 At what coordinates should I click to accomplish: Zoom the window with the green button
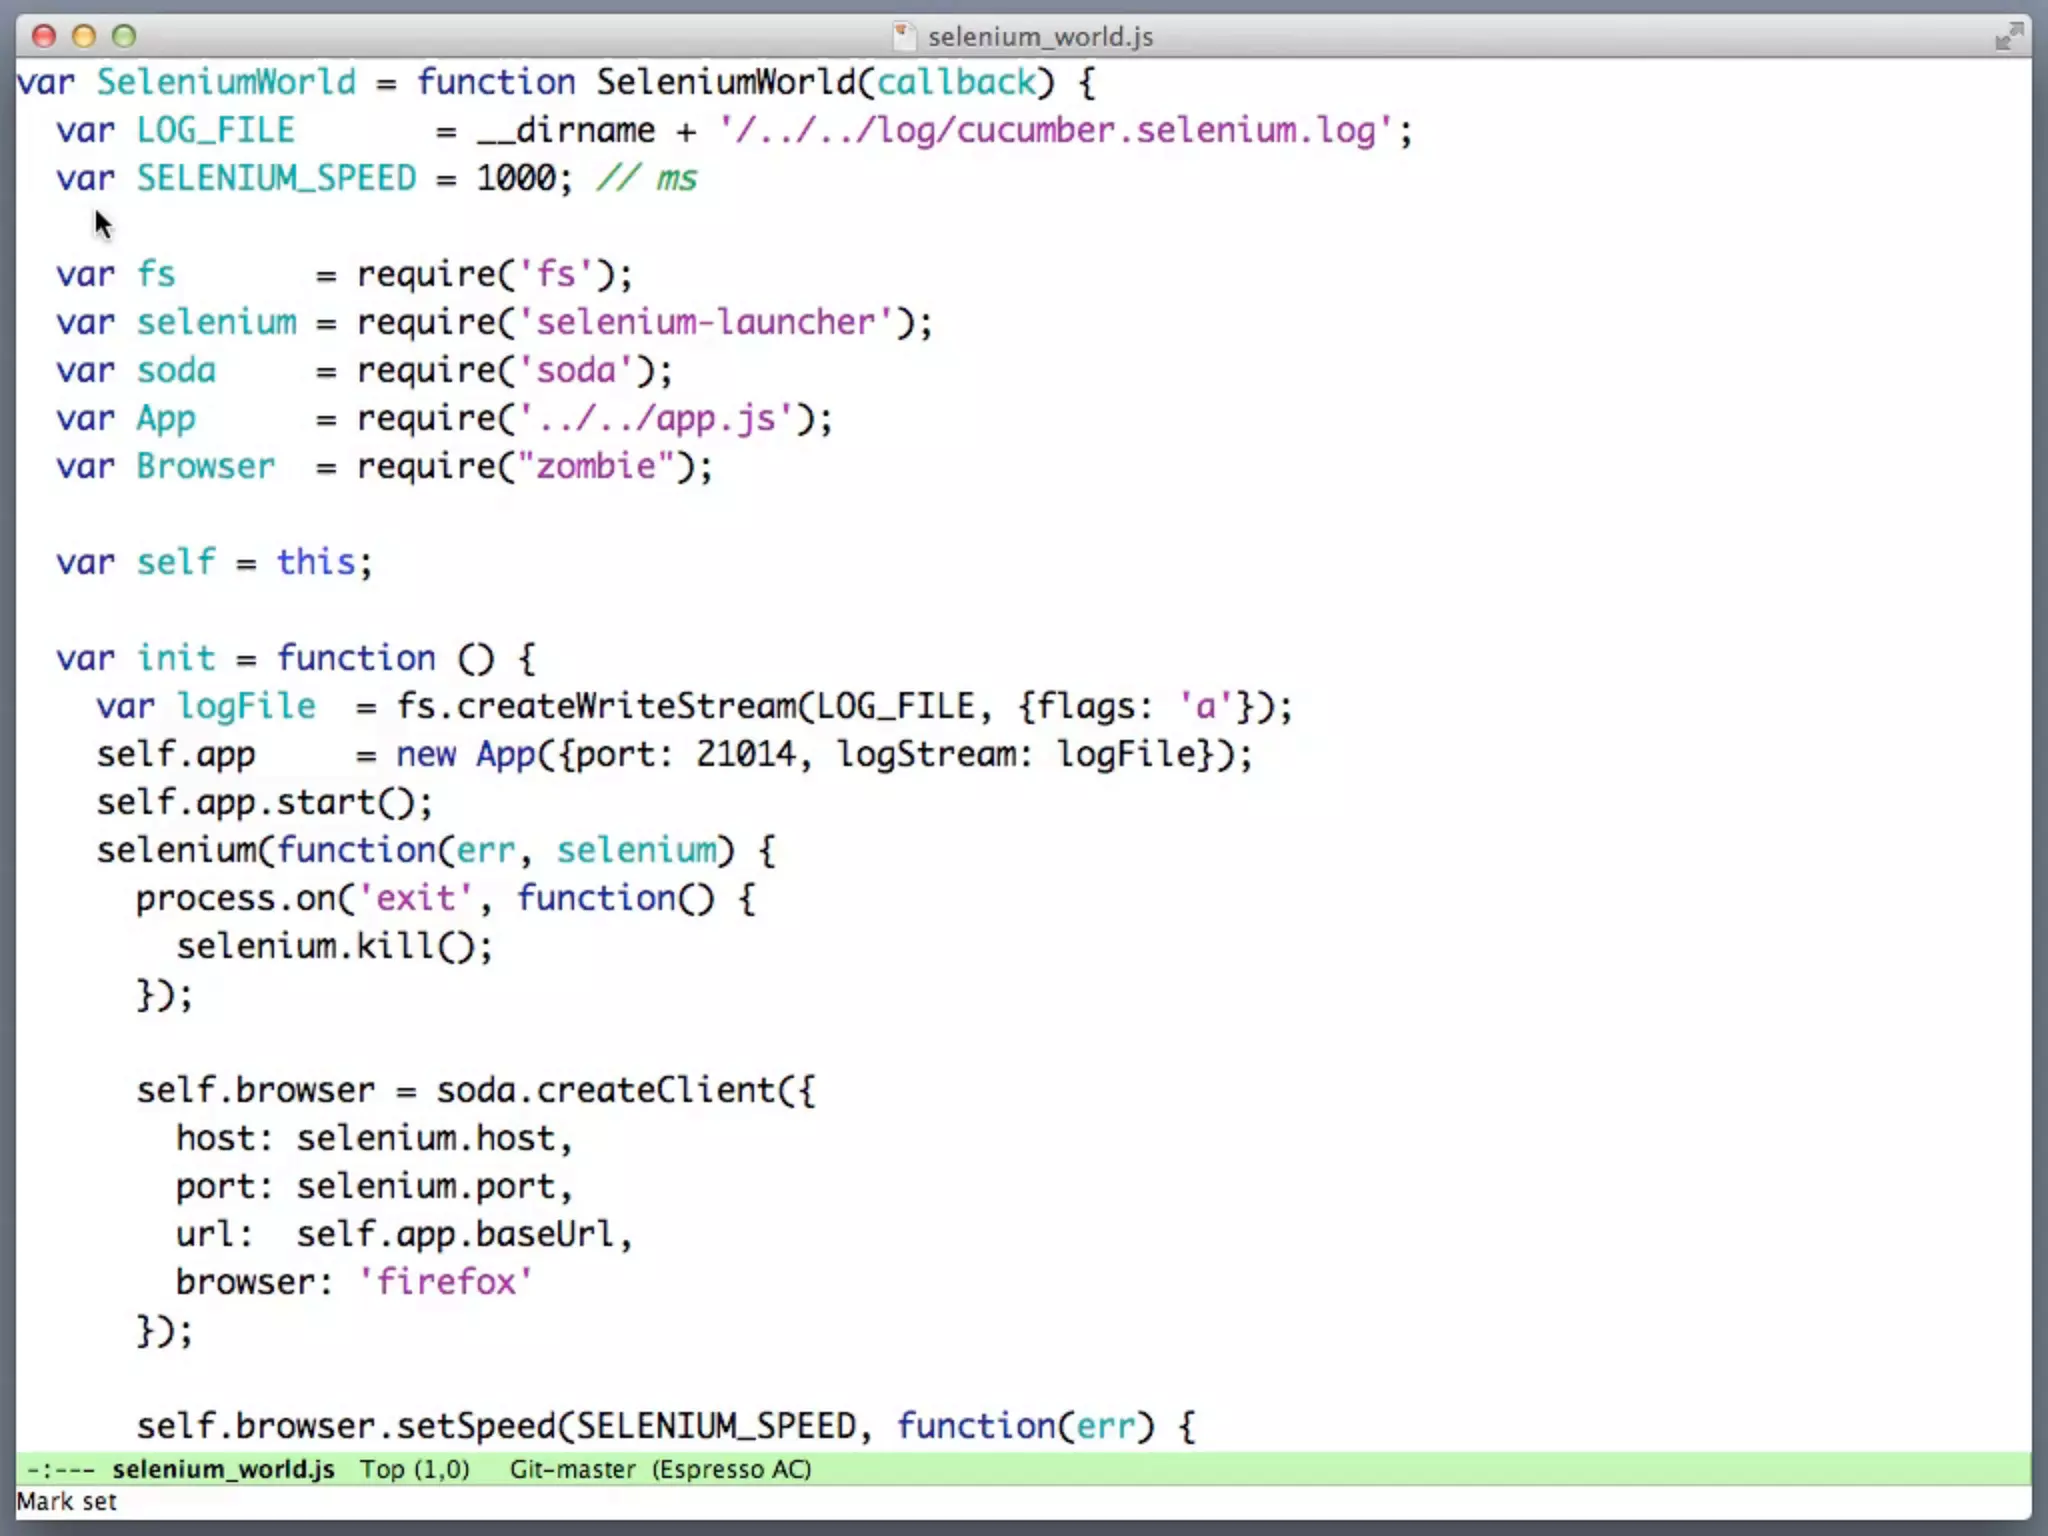point(124,37)
